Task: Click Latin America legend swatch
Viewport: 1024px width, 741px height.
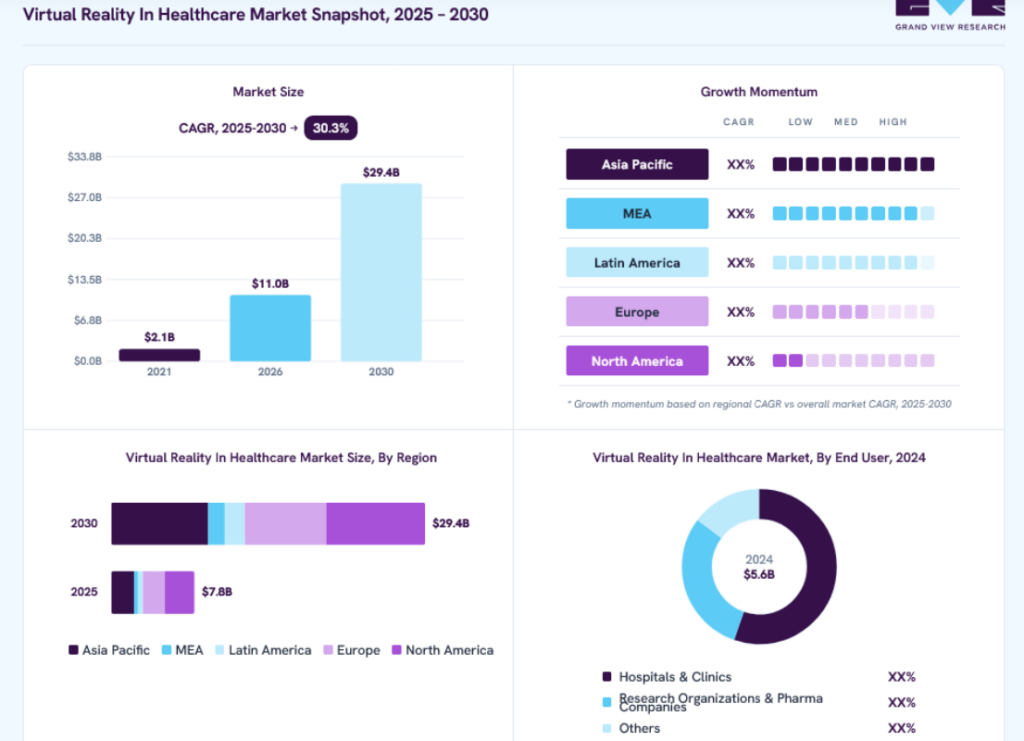Action: (219, 650)
